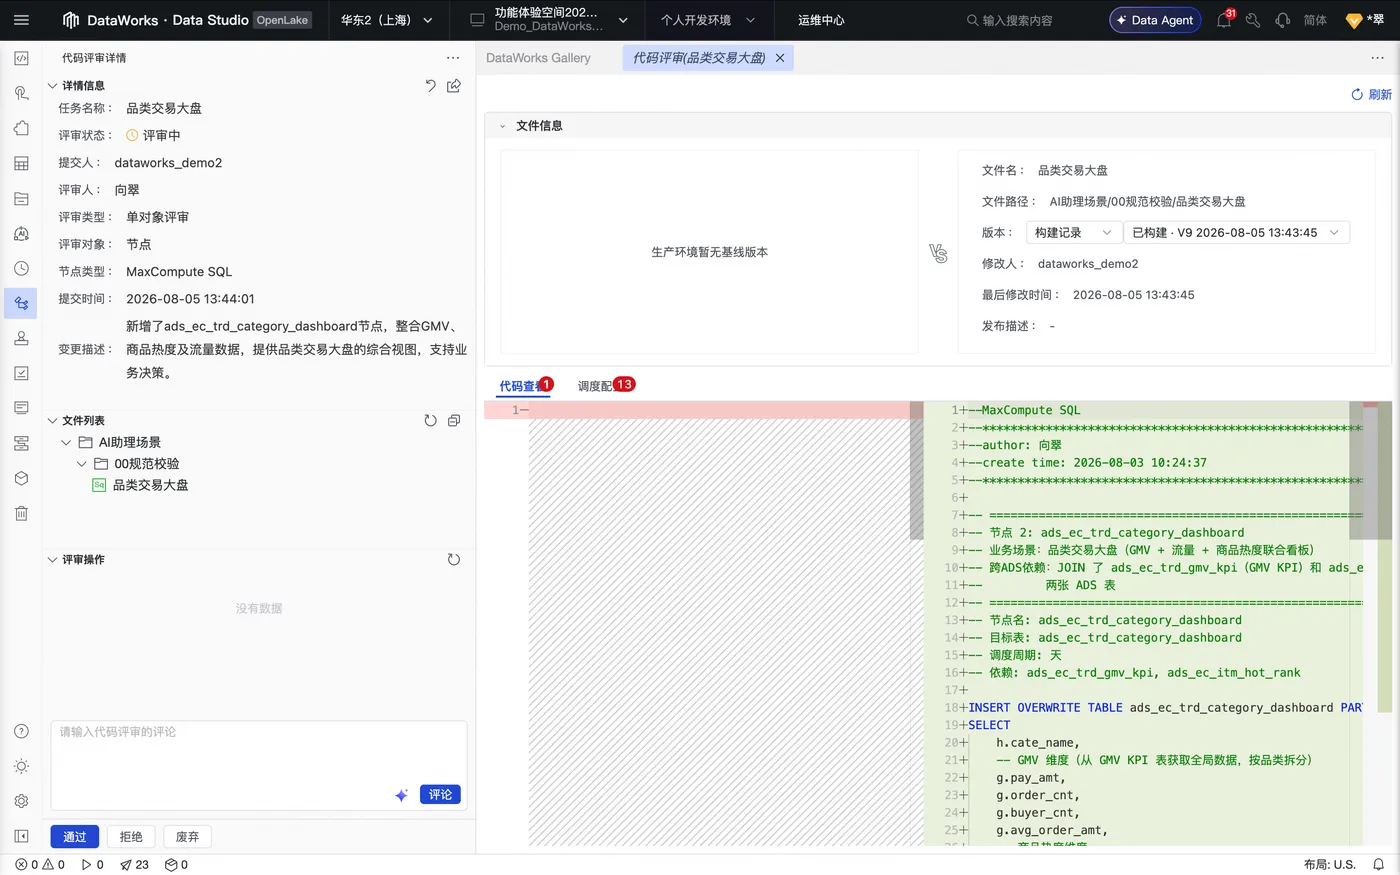Click the AI sparkle icon beside 评论
Screen dimensions: 1400x875
pyautogui.click(x=401, y=795)
